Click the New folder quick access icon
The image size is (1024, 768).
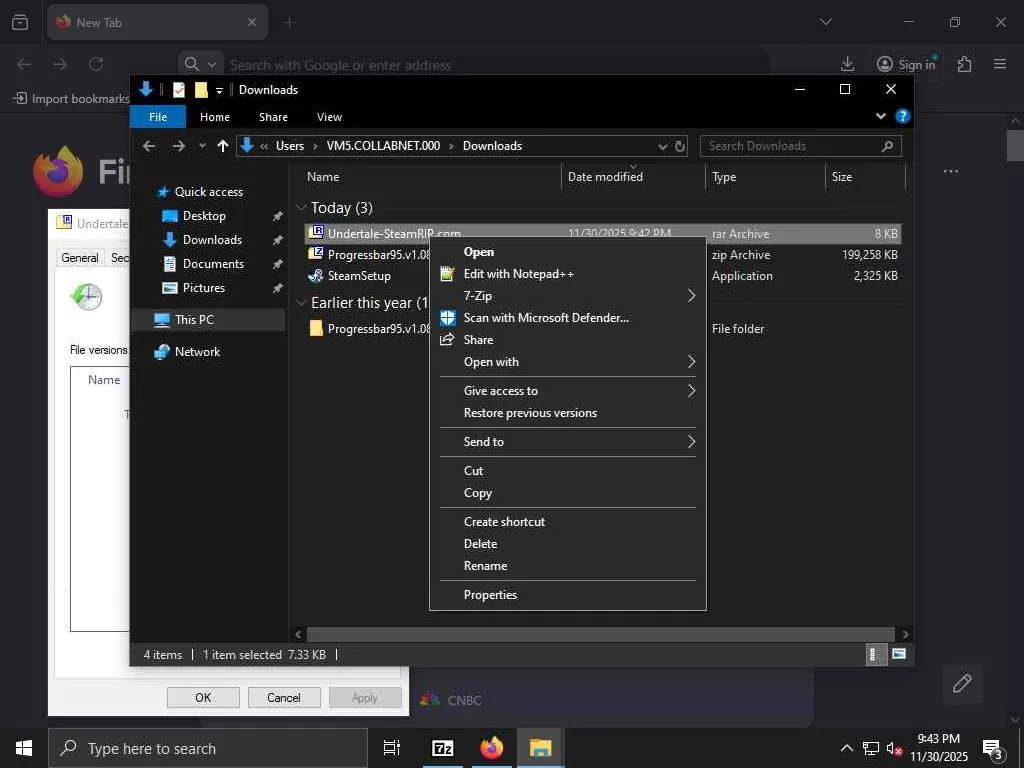click(x=201, y=89)
